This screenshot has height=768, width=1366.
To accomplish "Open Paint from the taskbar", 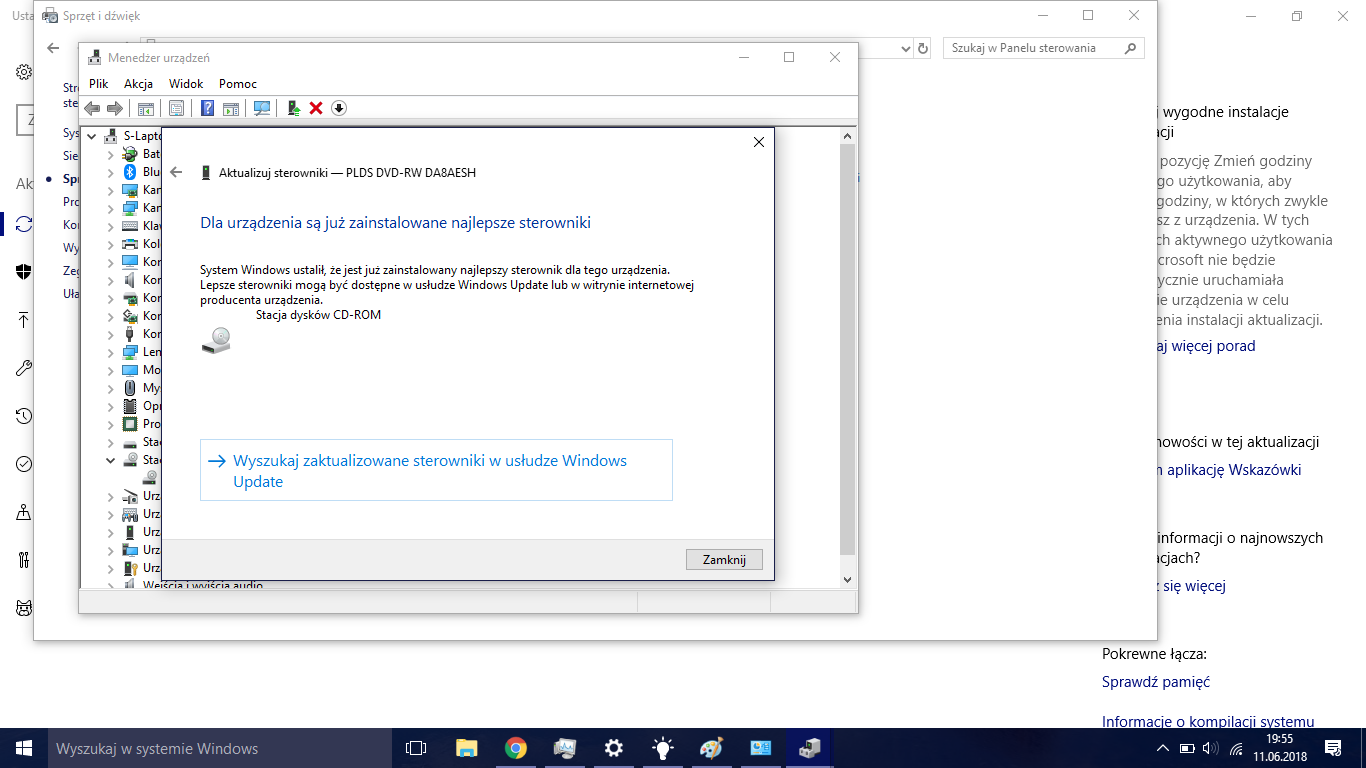I will pos(711,748).
